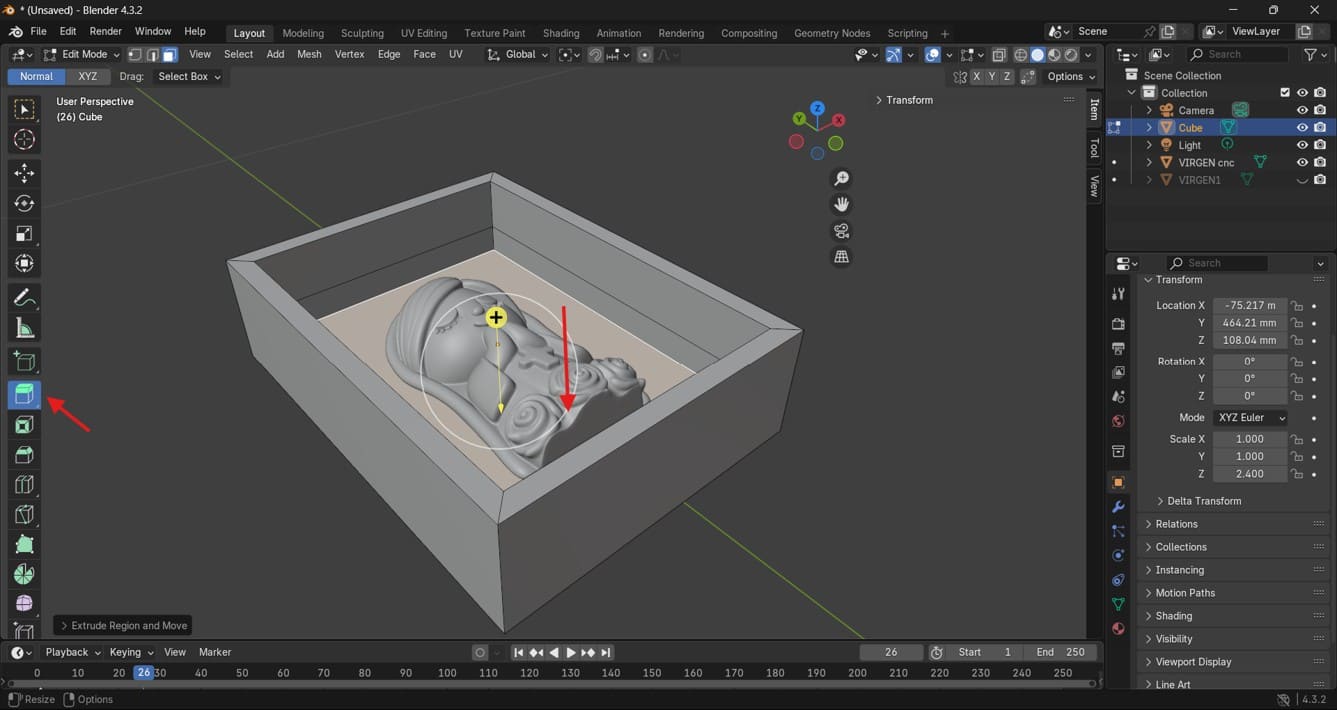The height and width of the screenshot is (710, 1337).
Task: Click the hand pan view gizmo
Action: pyautogui.click(x=842, y=204)
